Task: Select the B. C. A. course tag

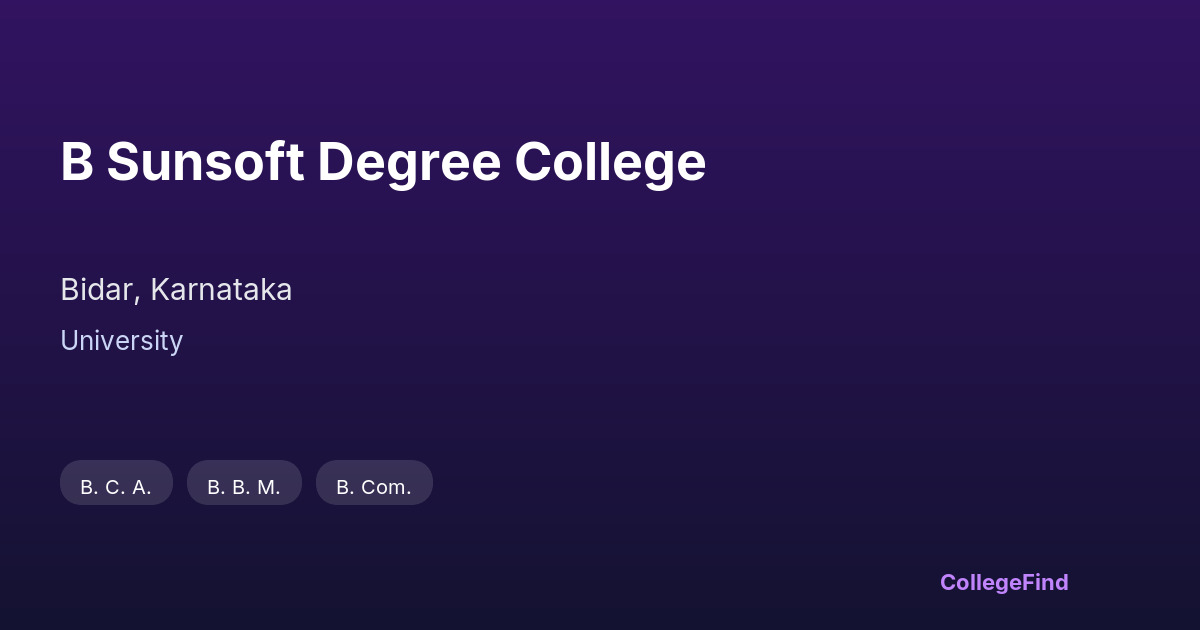Action: pyautogui.click(x=116, y=484)
